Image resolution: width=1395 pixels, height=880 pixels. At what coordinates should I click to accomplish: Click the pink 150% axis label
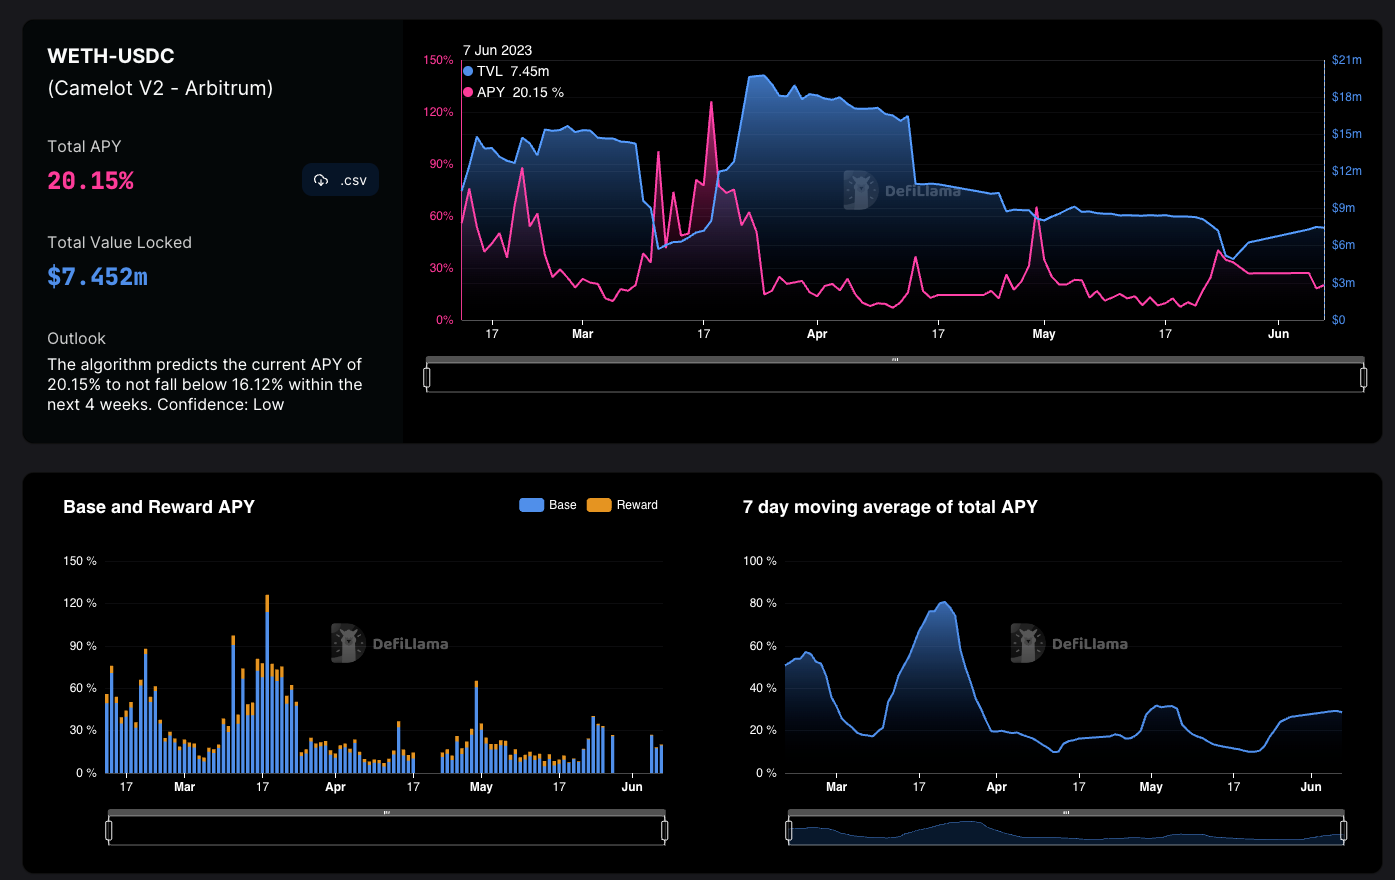438,60
